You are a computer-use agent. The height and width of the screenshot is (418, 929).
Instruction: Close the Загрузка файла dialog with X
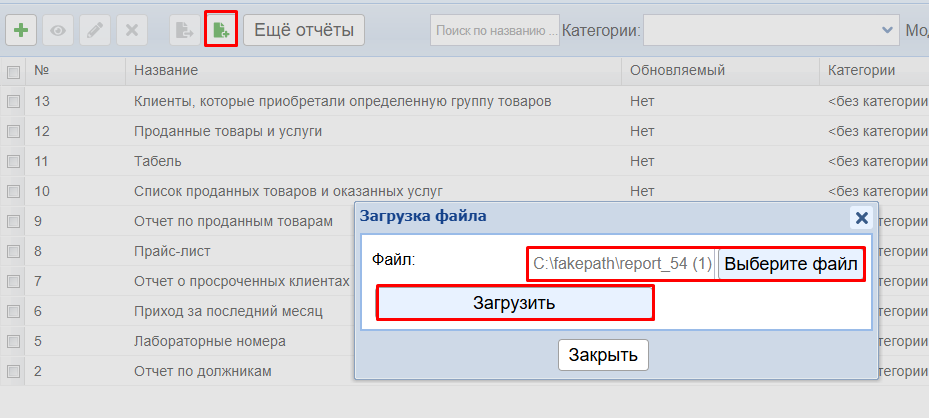(x=860, y=217)
